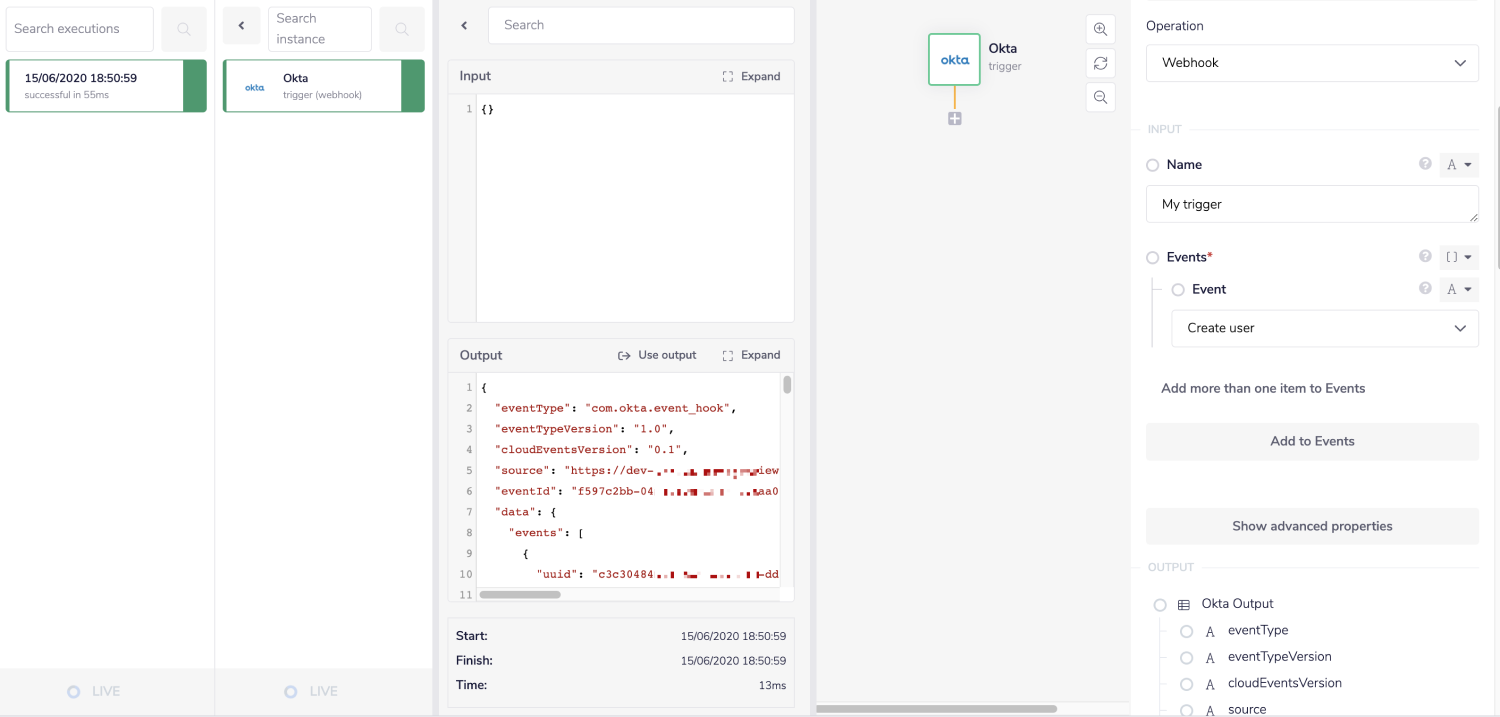Click the Add to Events button
The height and width of the screenshot is (717, 1500).
(1311, 441)
